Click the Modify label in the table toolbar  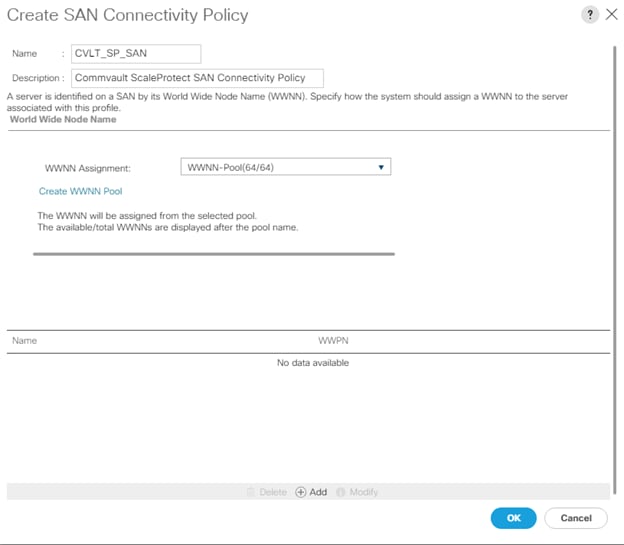(x=364, y=492)
